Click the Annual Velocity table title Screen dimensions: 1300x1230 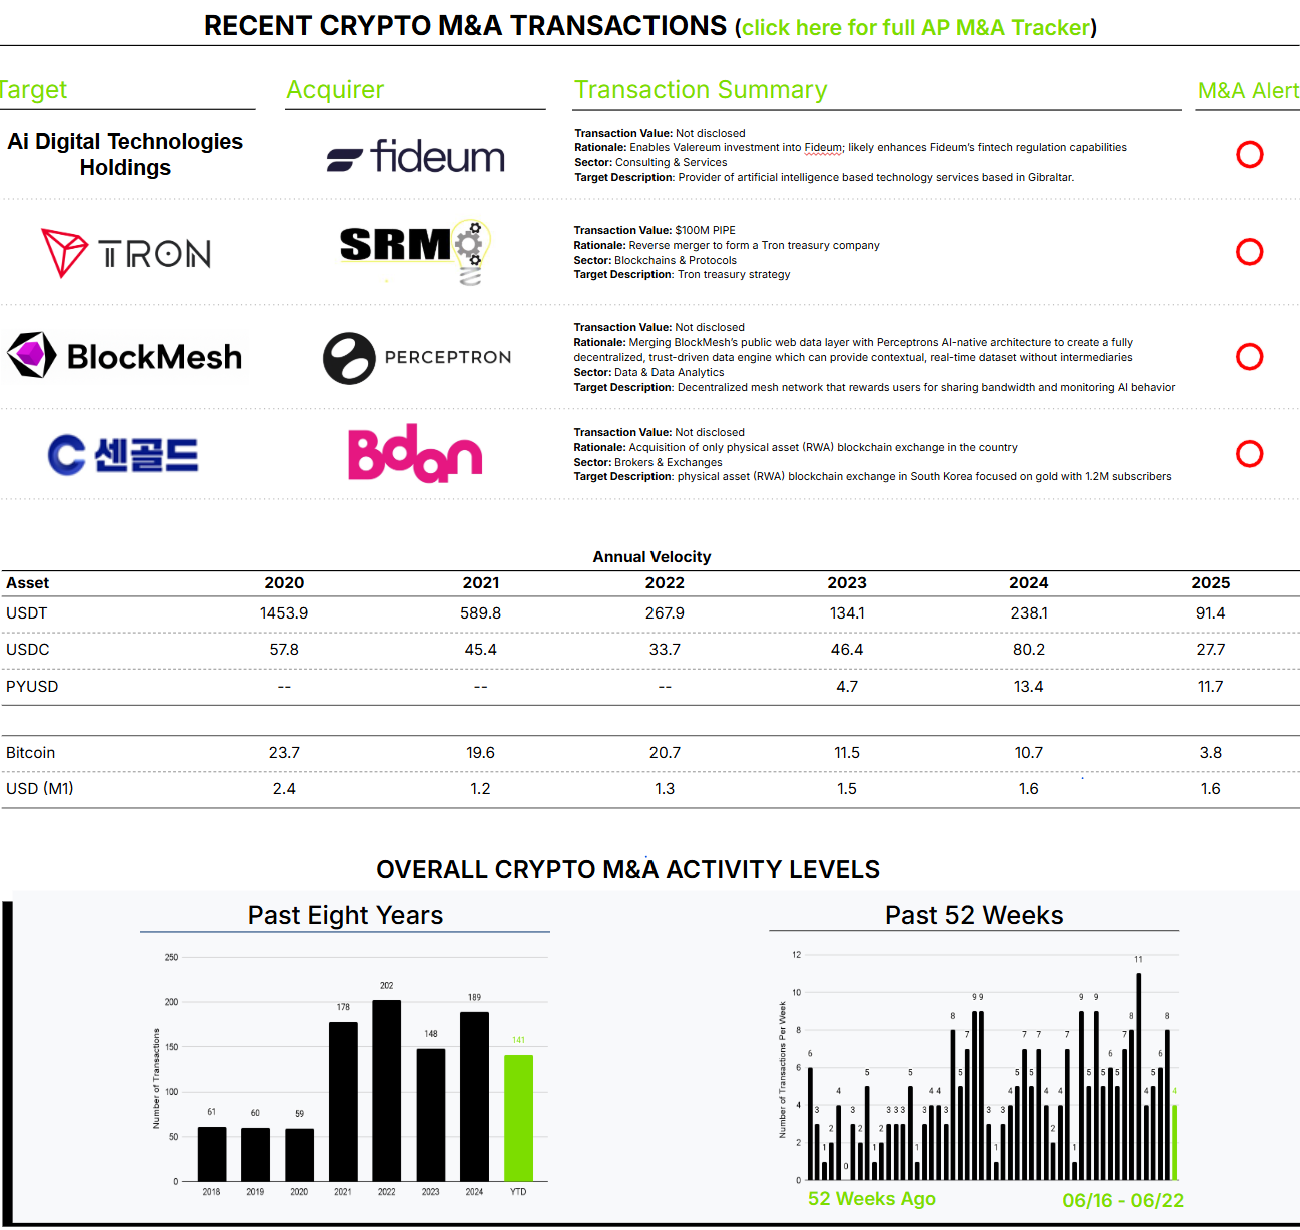click(652, 557)
